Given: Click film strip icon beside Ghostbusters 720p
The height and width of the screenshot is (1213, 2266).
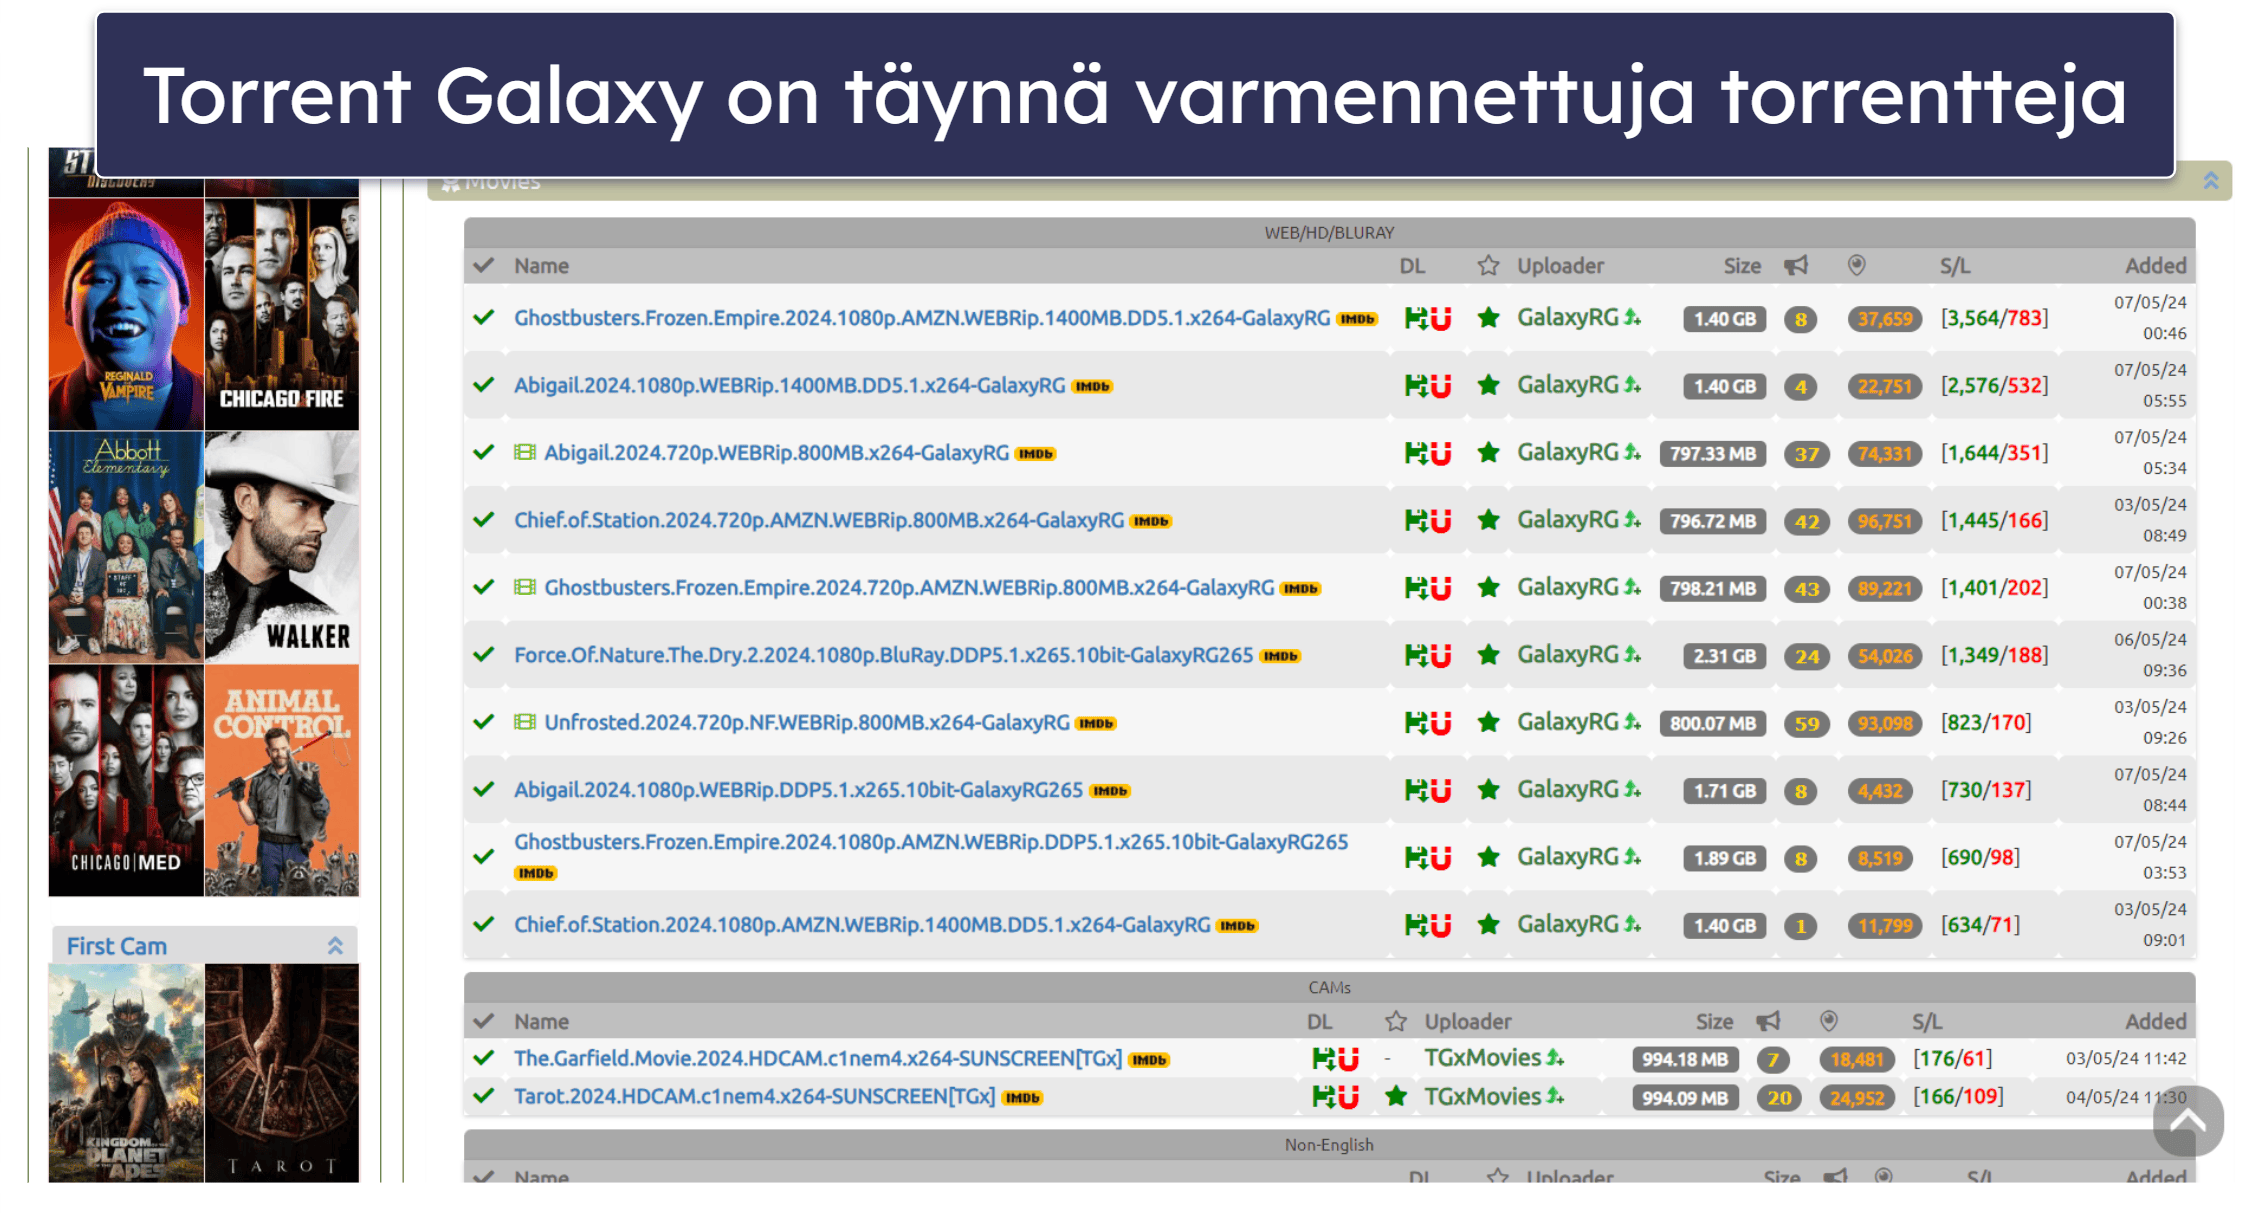Looking at the screenshot, I should point(525,587).
